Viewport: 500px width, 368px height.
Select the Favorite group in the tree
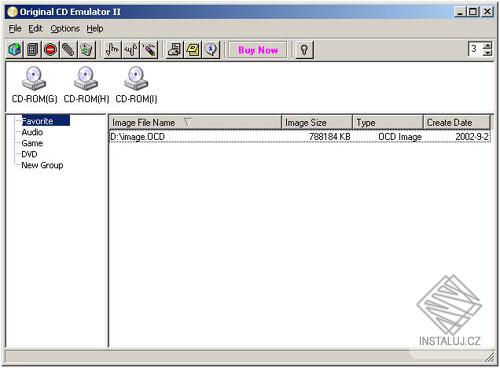(46, 121)
